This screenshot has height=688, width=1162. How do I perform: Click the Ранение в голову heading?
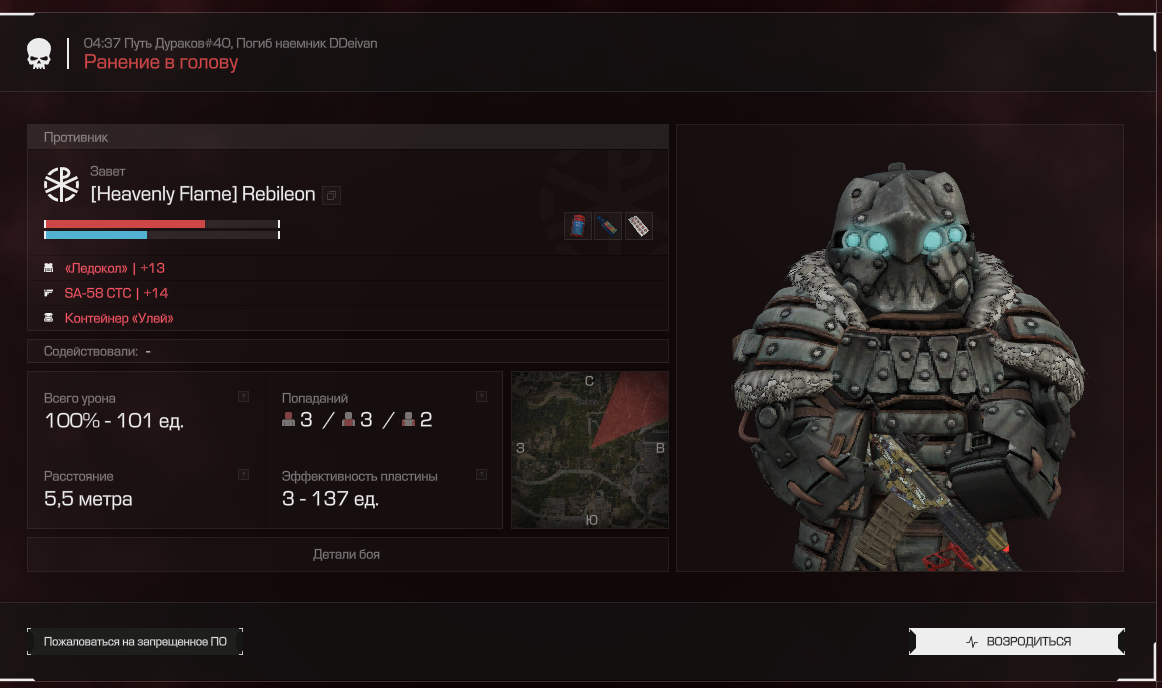[x=161, y=62]
